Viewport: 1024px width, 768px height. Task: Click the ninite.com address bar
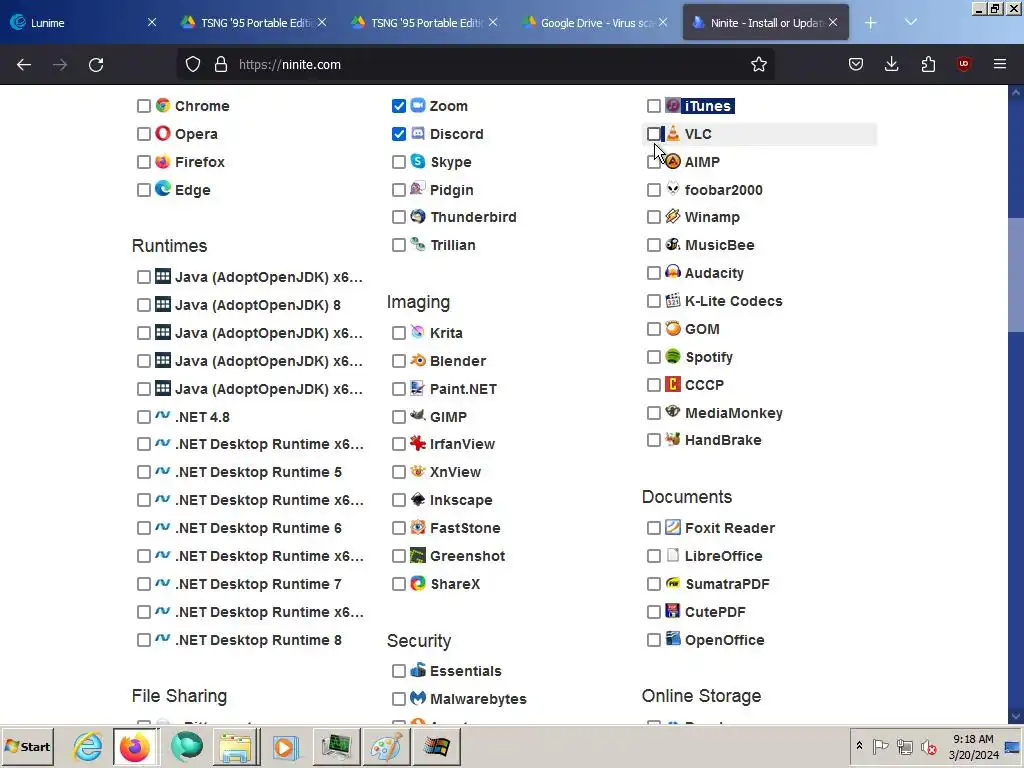point(475,64)
